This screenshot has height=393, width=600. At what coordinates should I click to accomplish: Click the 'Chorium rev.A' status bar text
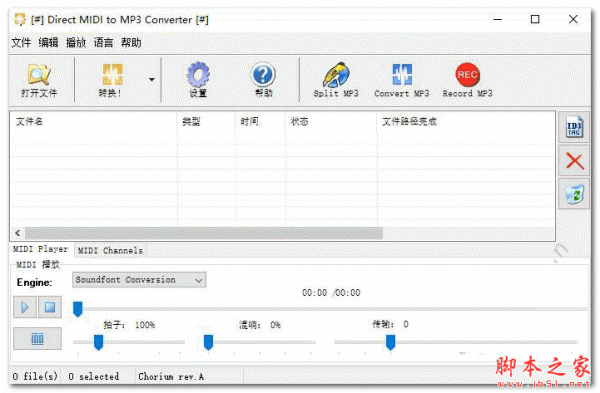171,377
